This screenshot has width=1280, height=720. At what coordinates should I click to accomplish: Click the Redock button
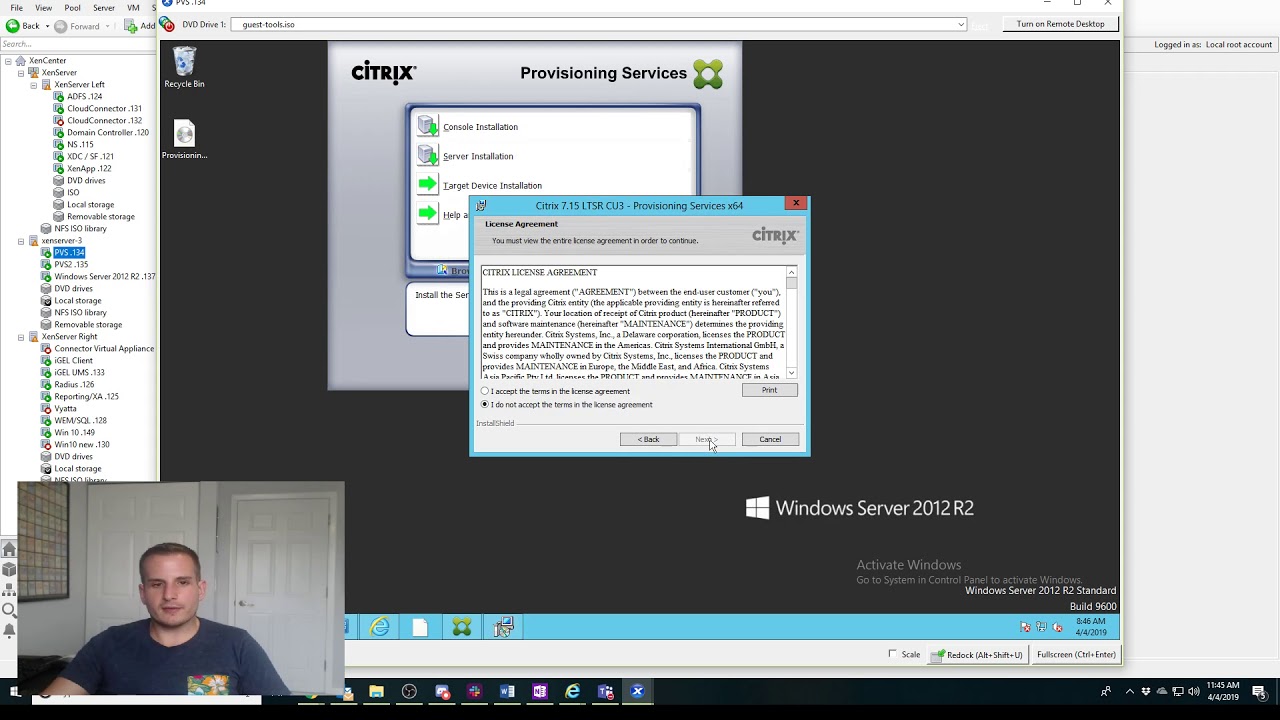click(x=977, y=654)
